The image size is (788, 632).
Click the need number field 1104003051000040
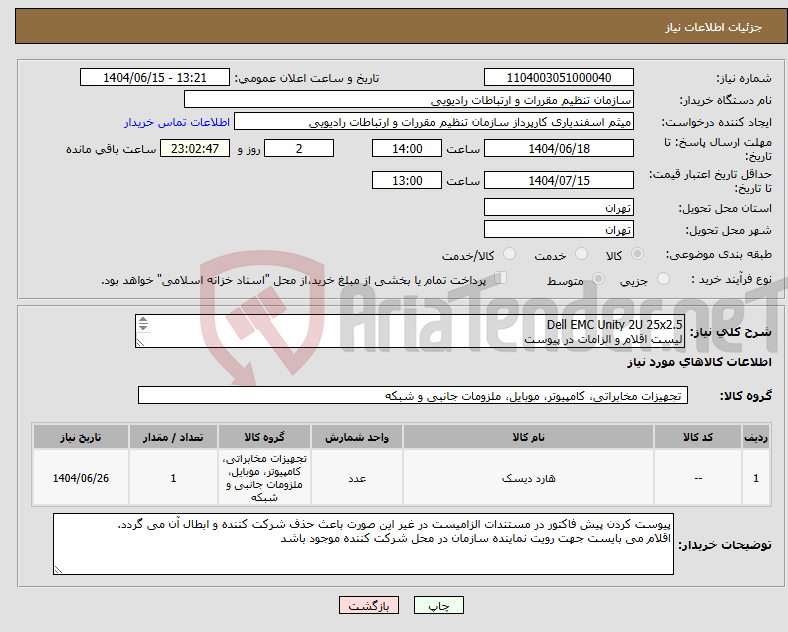pyautogui.click(x=559, y=77)
